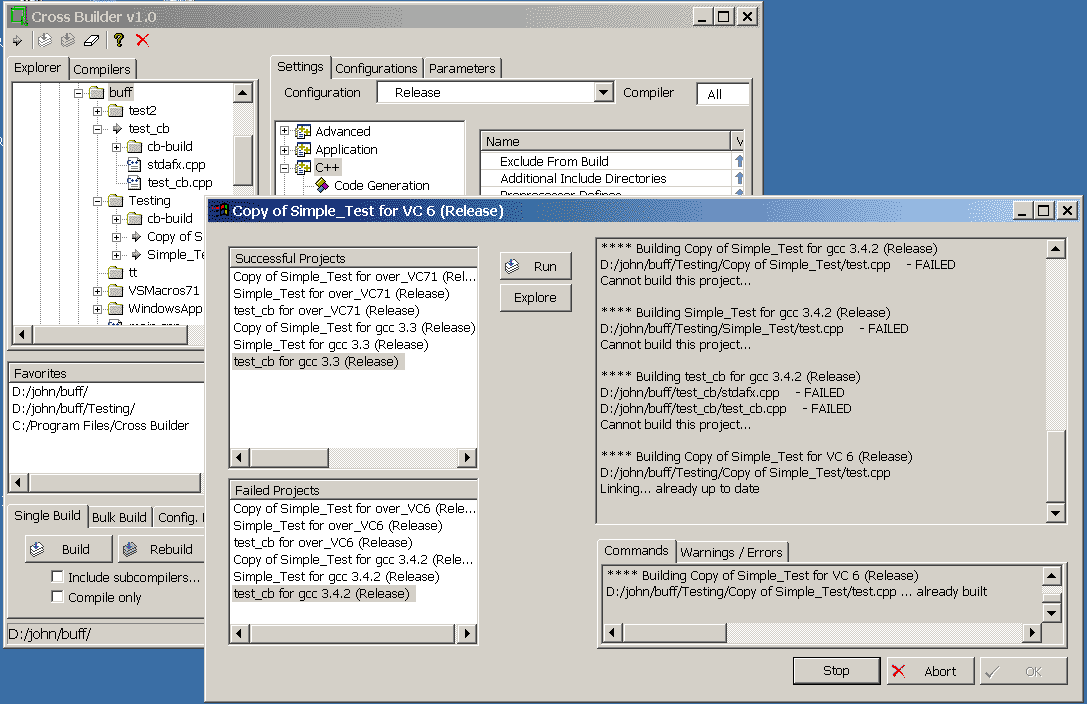The width and height of the screenshot is (1087, 704).
Task: Select the stdafx.cpp file icon in Explorer
Action: pyautogui.click(x=134, y=165)
